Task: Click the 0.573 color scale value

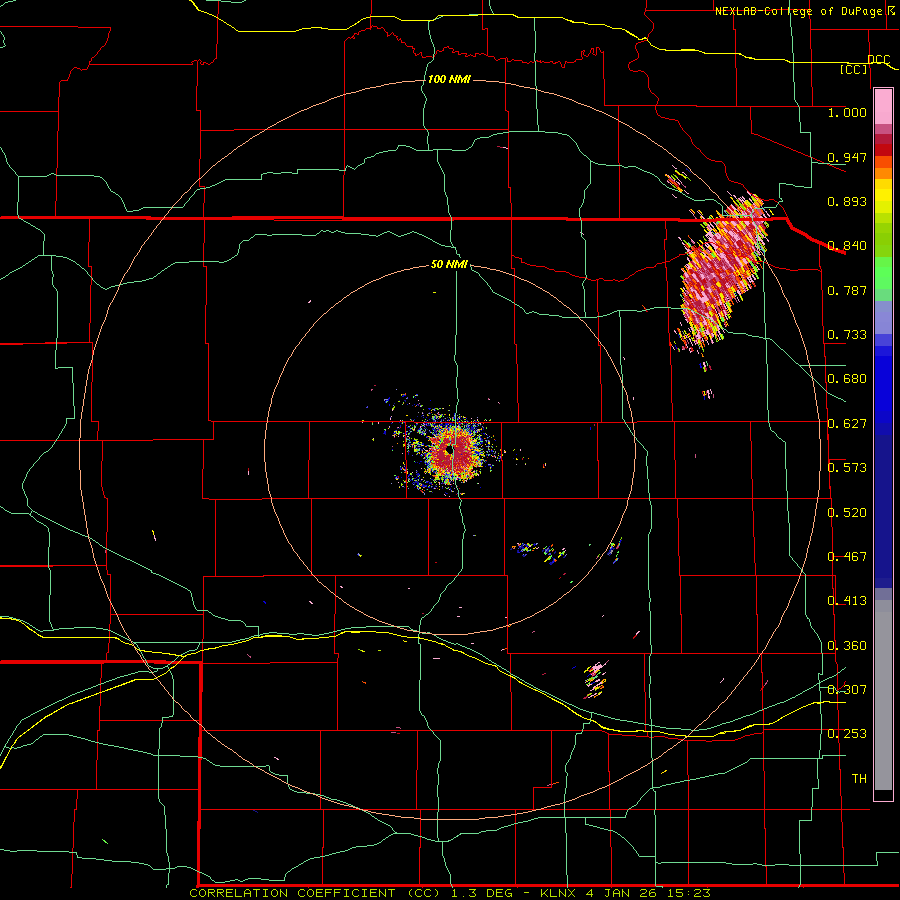Action: tap(847, 468)
